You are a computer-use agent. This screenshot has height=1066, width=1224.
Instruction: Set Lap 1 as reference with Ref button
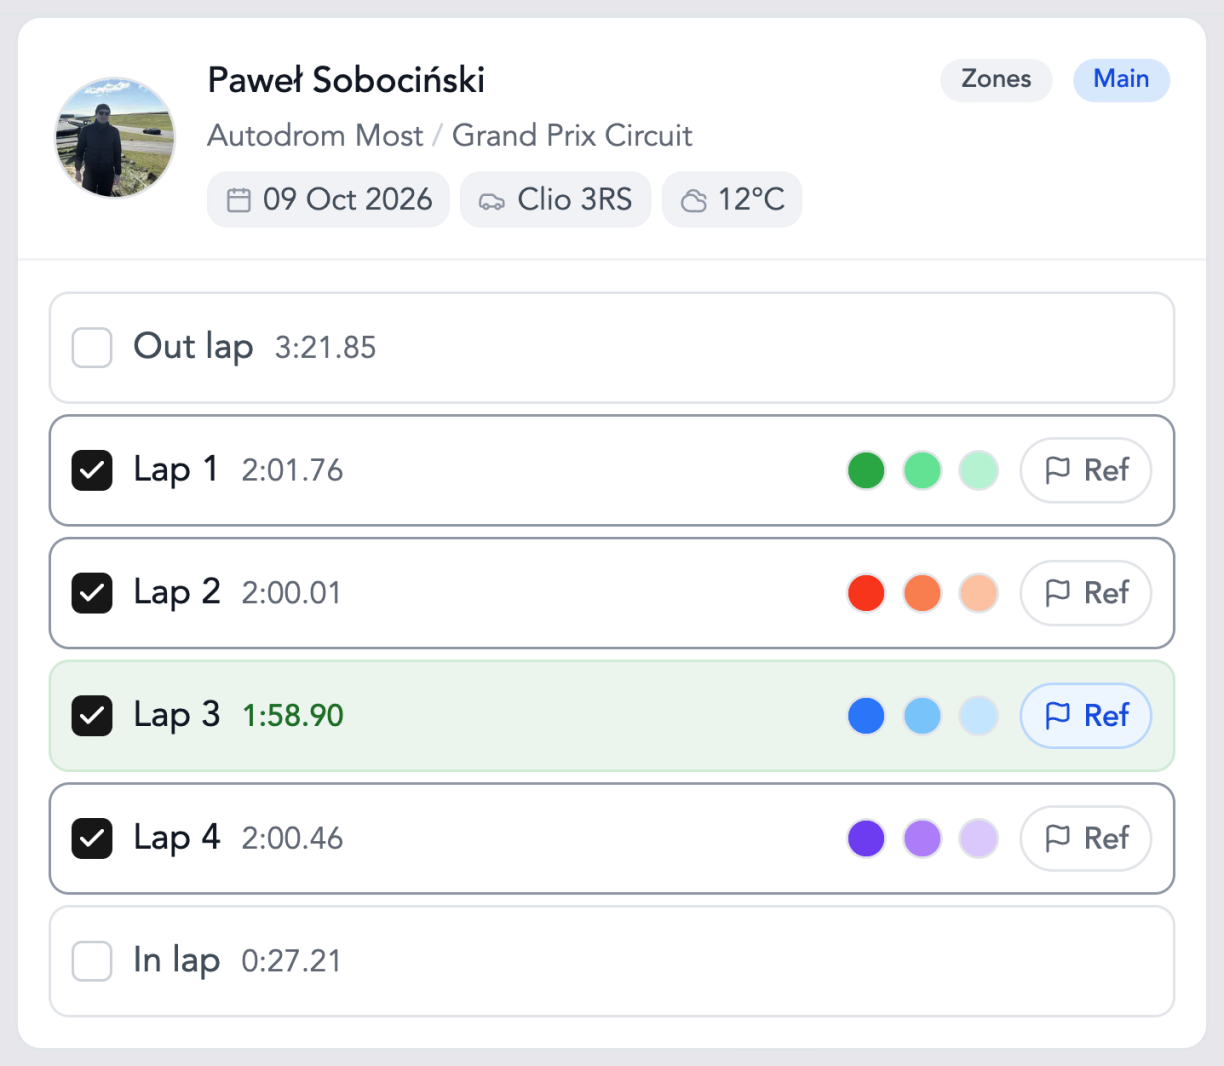pos(1086,470)
